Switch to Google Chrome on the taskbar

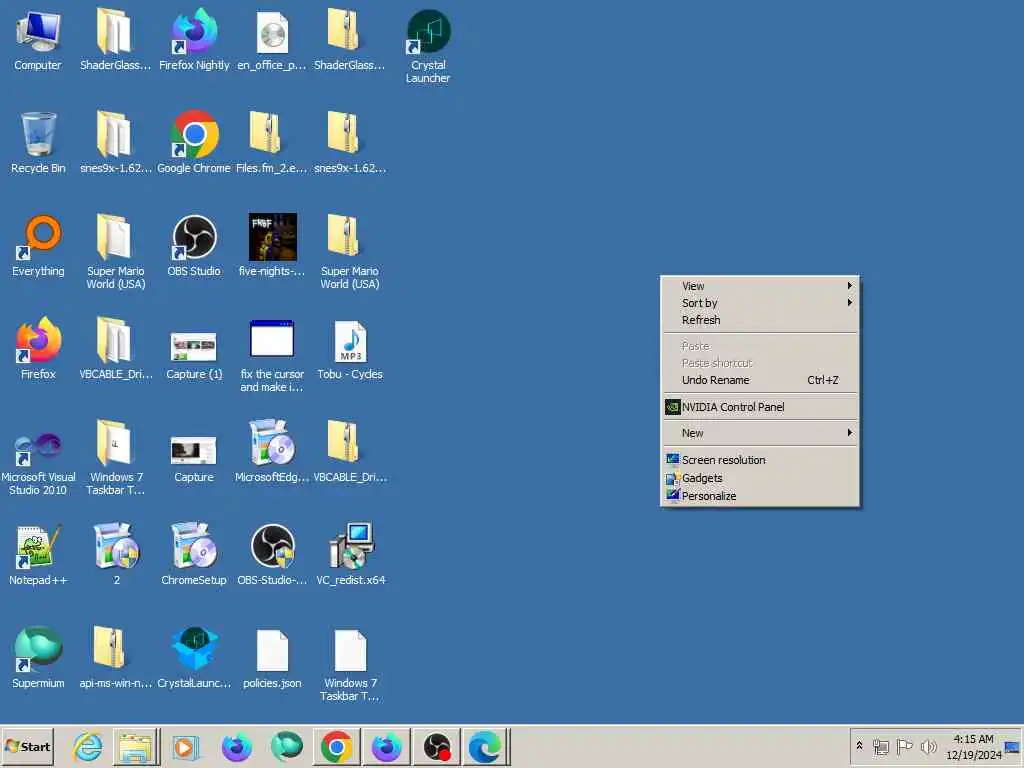click(336, 746)
